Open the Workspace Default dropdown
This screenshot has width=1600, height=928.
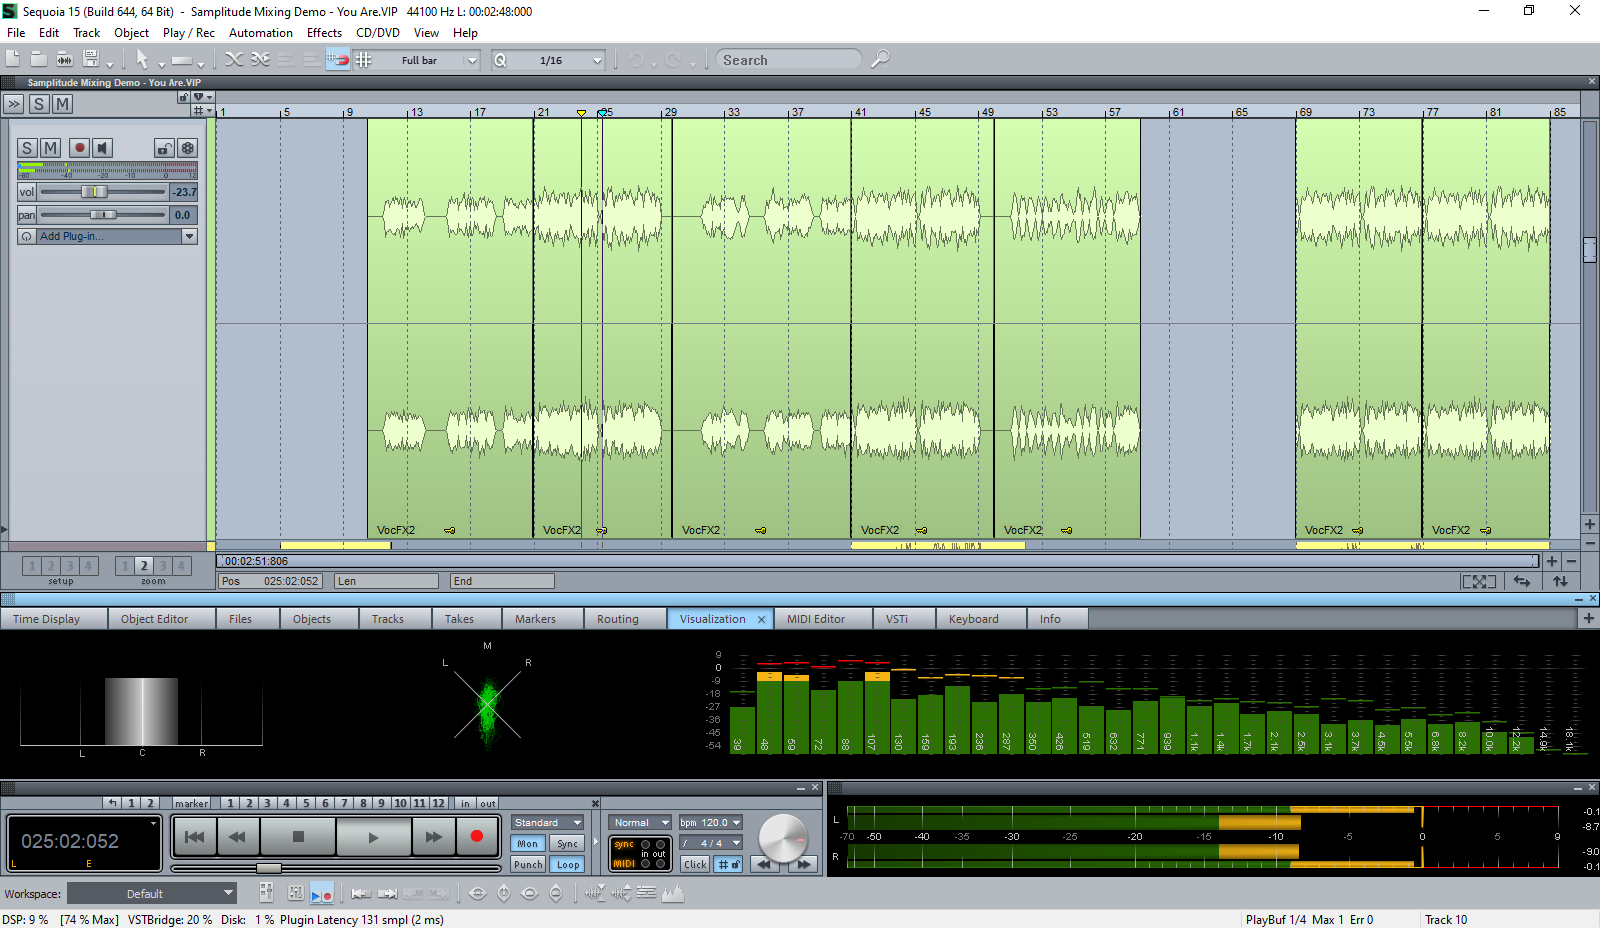[x=152, y=893]
